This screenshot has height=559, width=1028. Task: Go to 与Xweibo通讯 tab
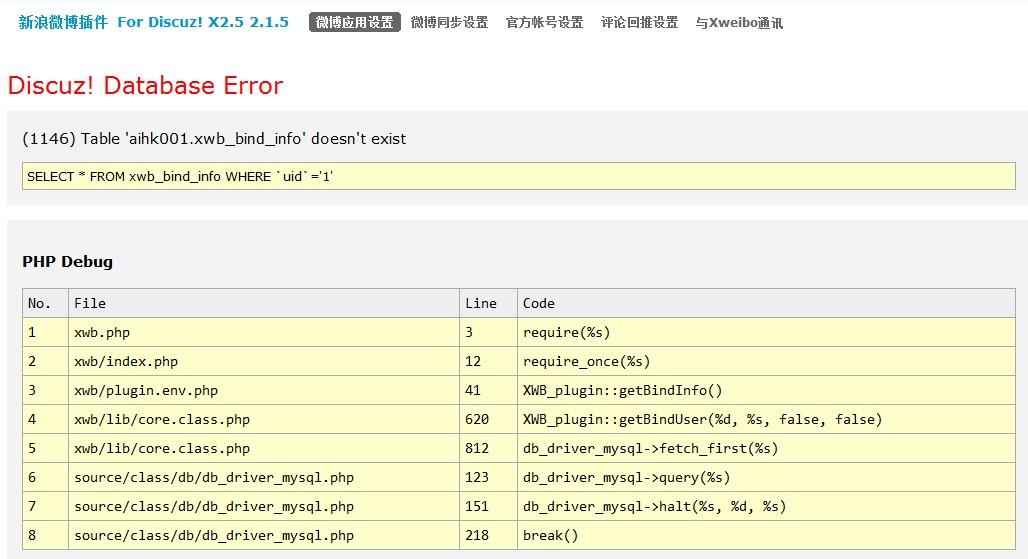click(740, 22)
